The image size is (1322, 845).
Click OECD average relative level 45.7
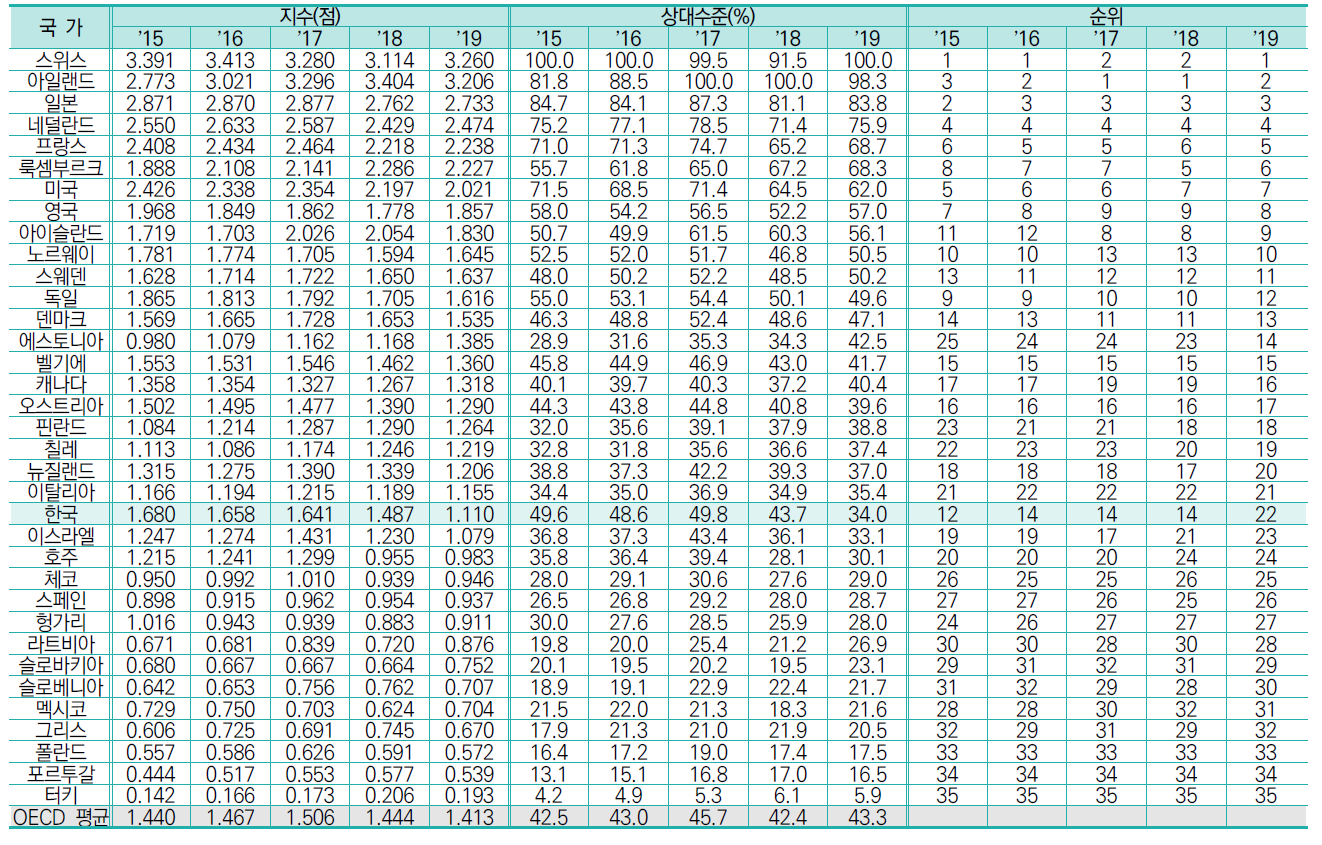coord(706,818)
